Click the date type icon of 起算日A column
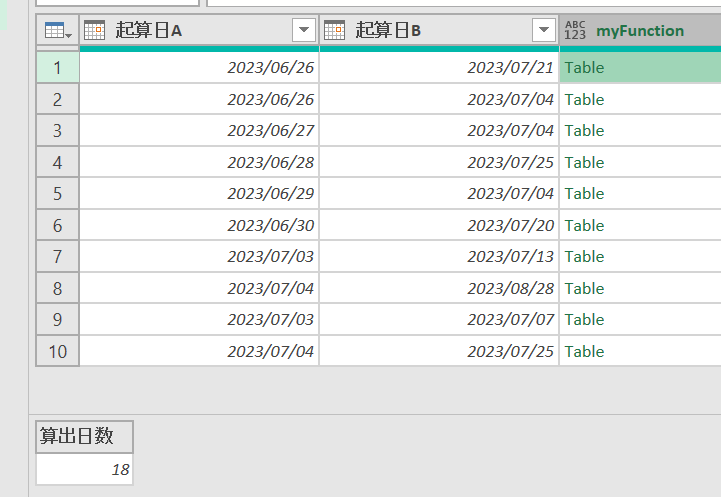 pos(95,31)
